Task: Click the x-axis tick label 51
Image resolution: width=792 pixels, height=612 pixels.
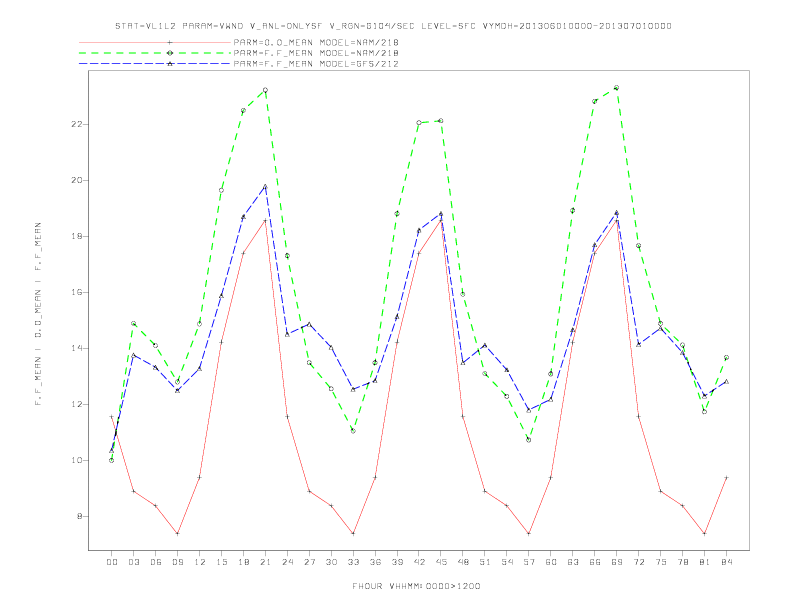Action: (x=485, y=562)
